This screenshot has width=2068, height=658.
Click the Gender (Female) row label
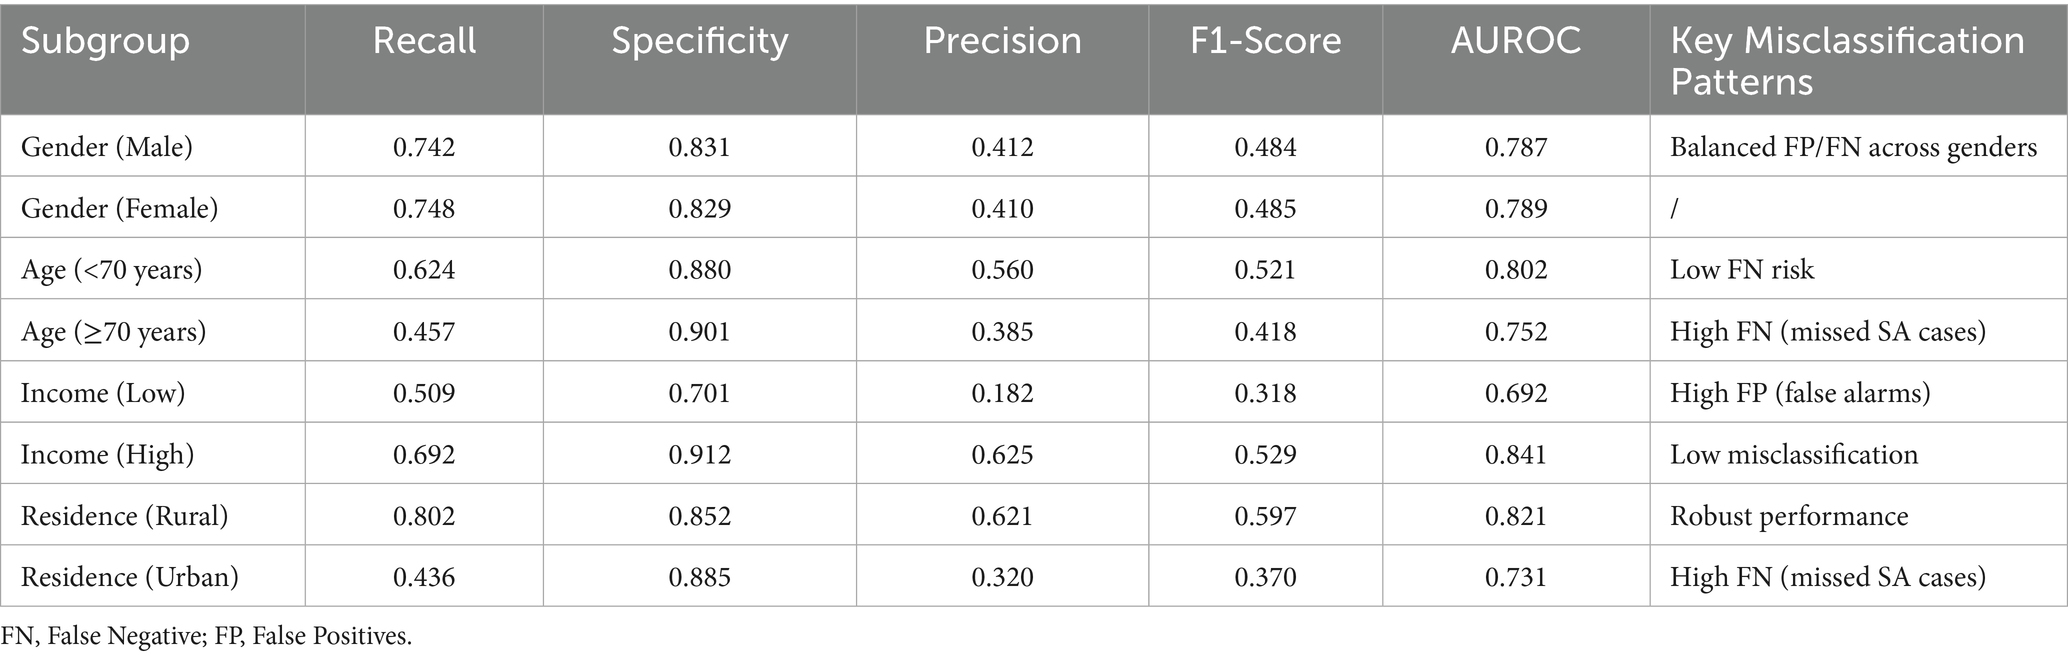pyautogui.click(x=119, y=208)
